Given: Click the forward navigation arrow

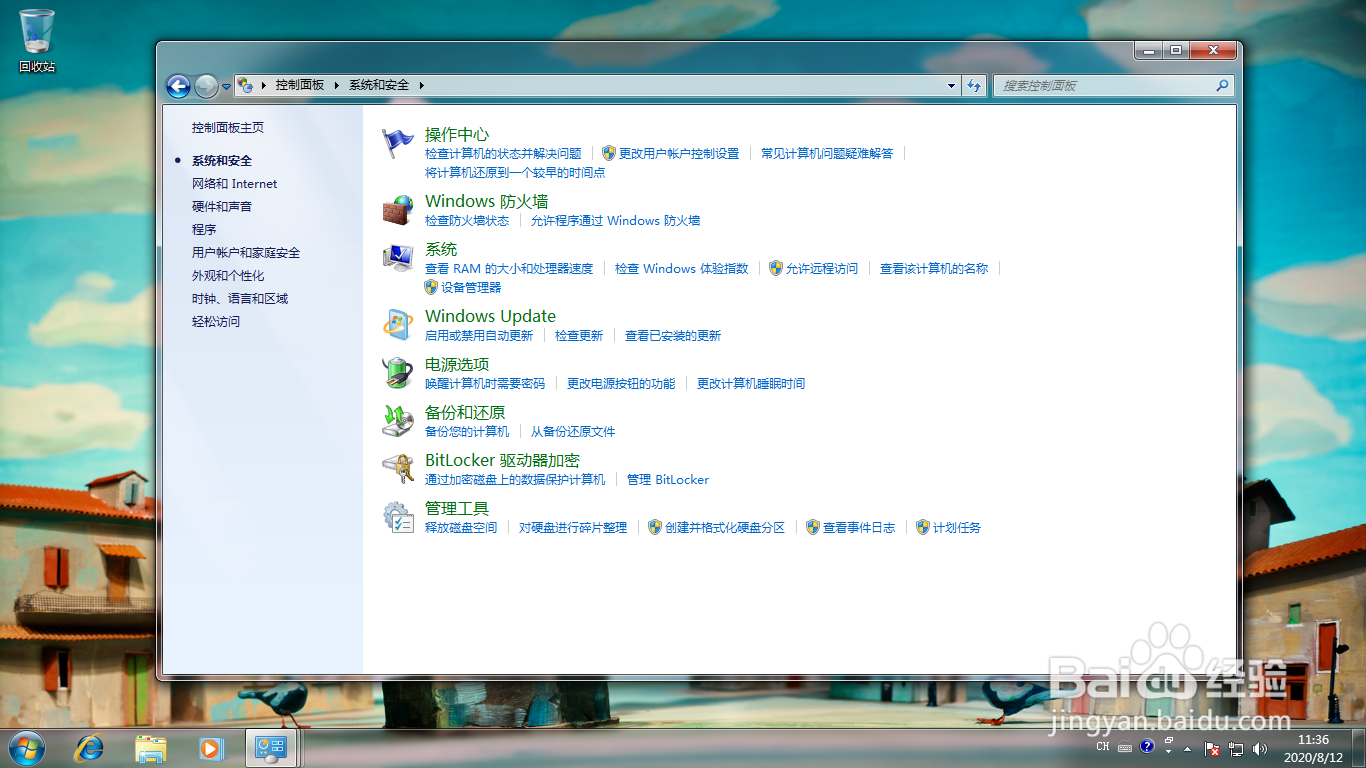Looking at the screenshot, I should pyautogui.click(x=206, y=86).
